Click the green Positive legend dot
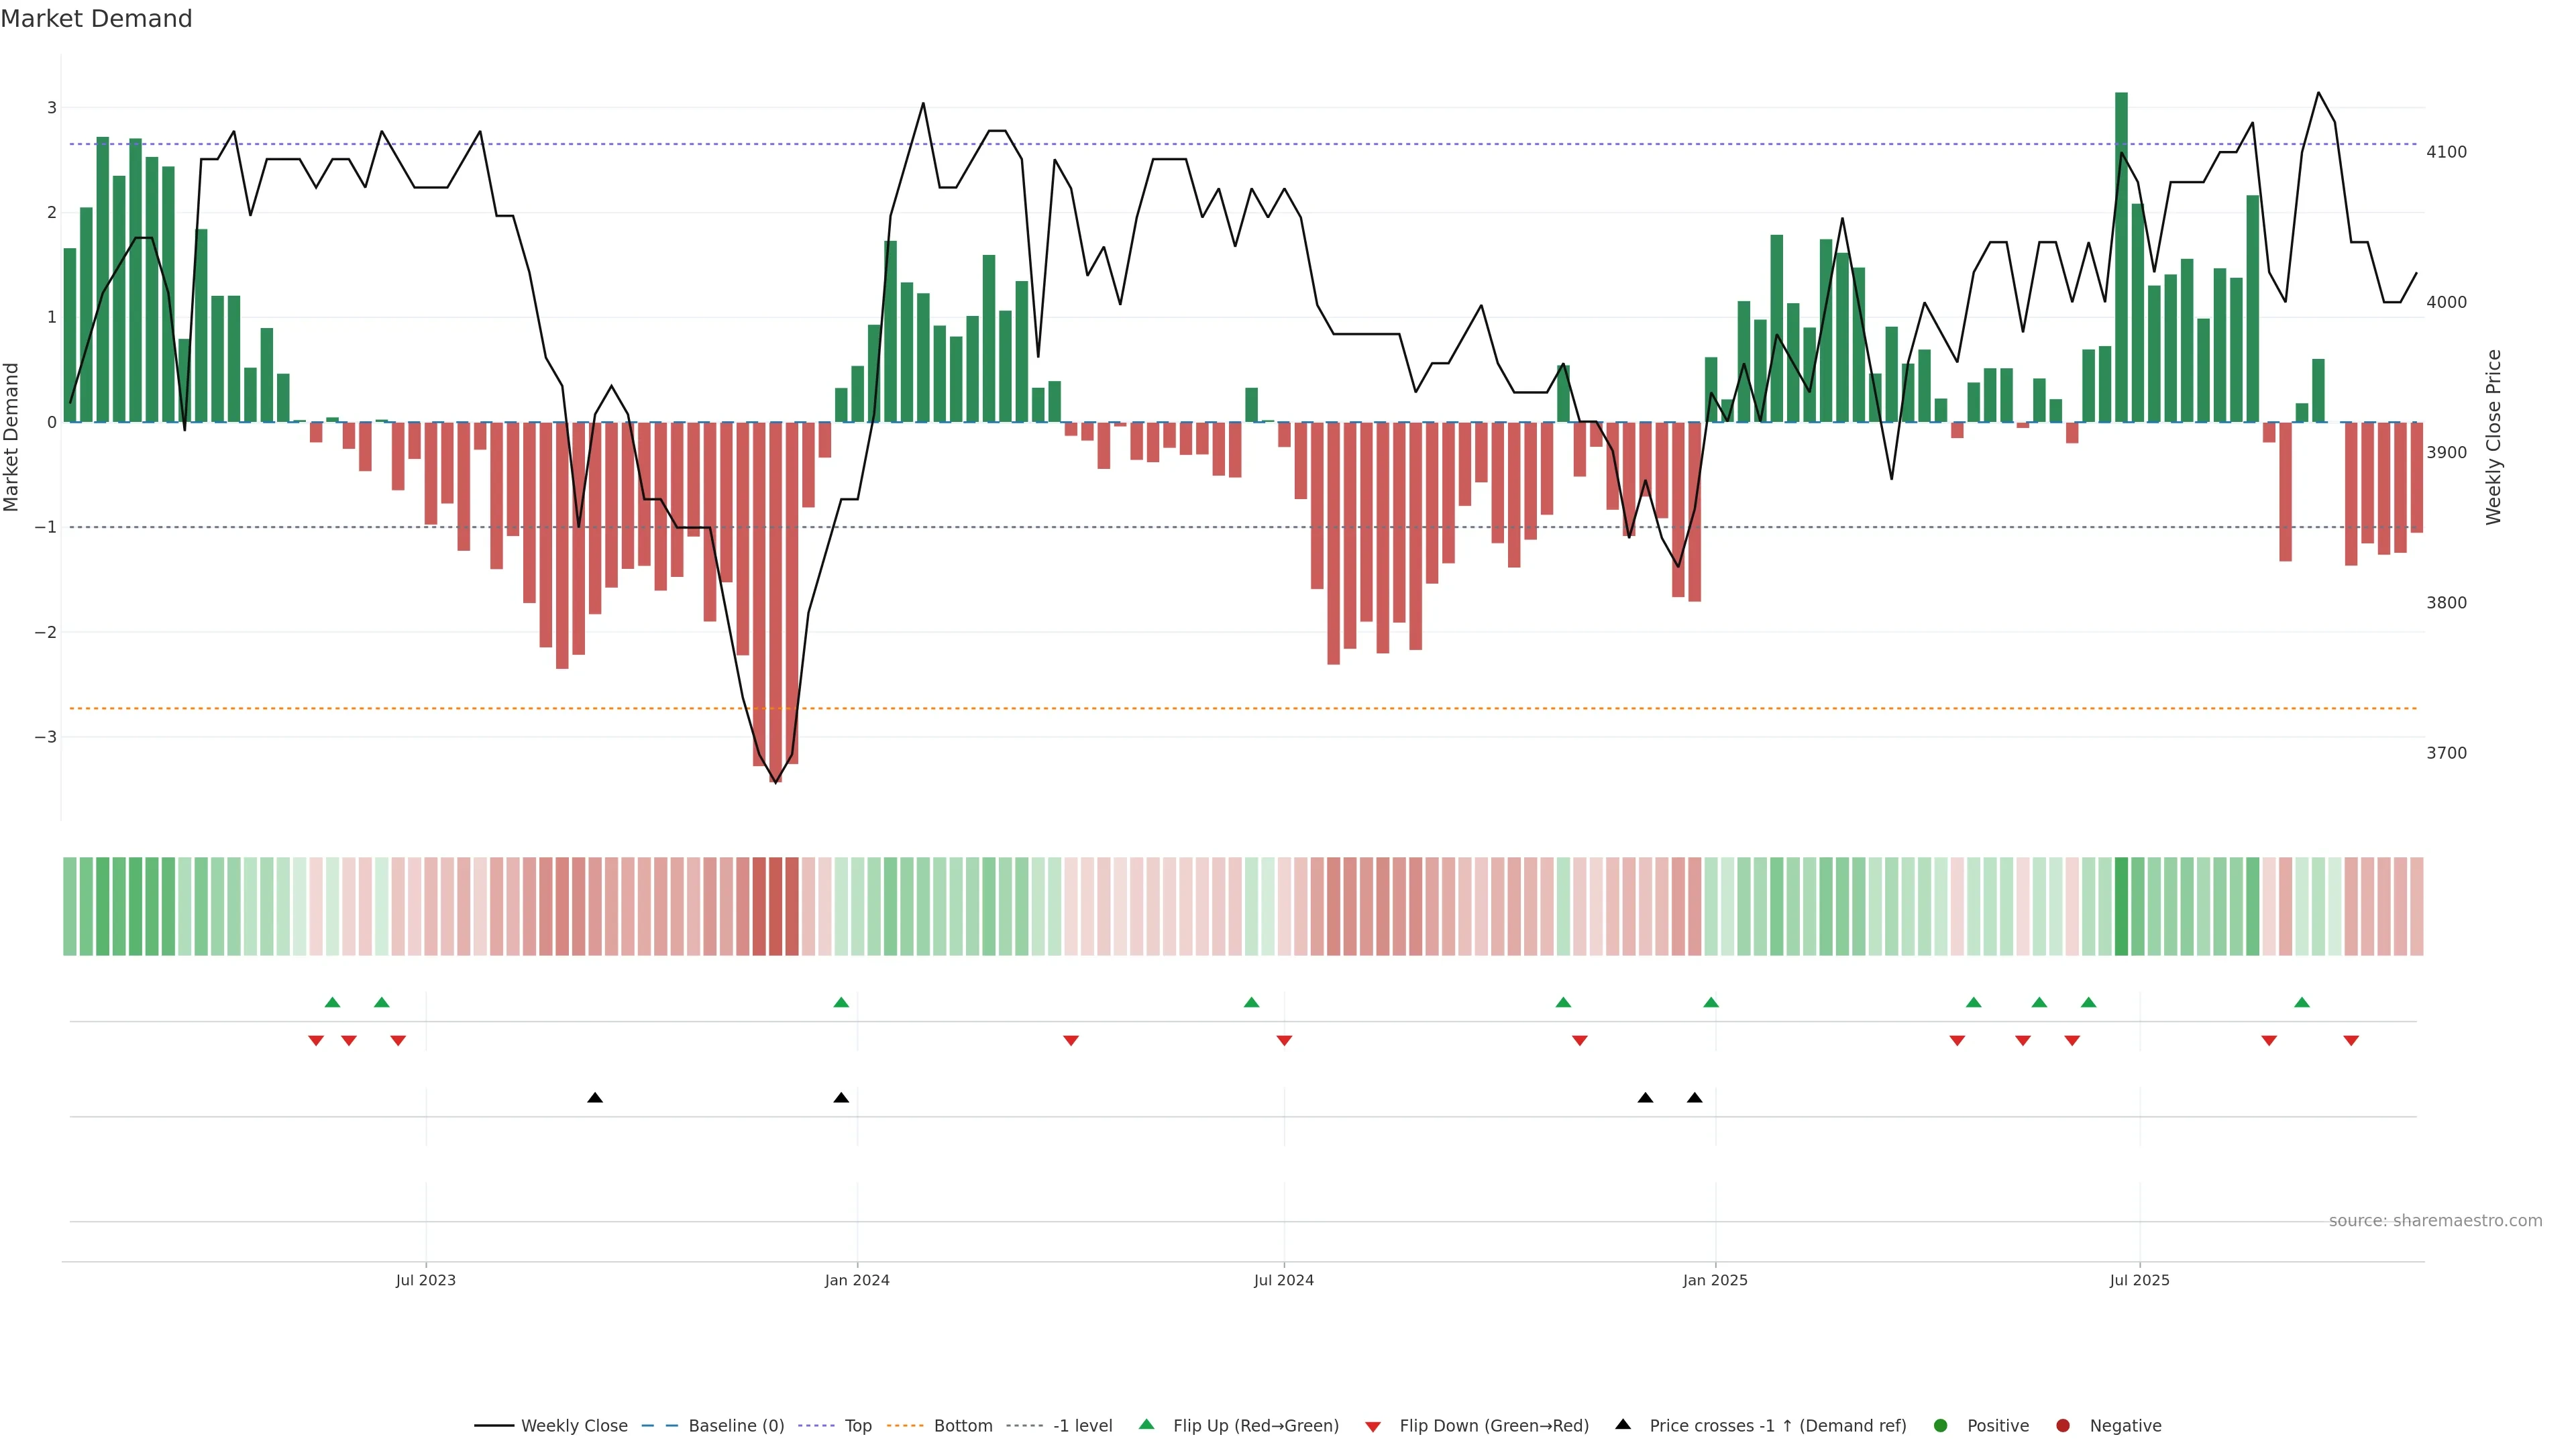The image size is (2576, 1449). pos(1940,1425)
